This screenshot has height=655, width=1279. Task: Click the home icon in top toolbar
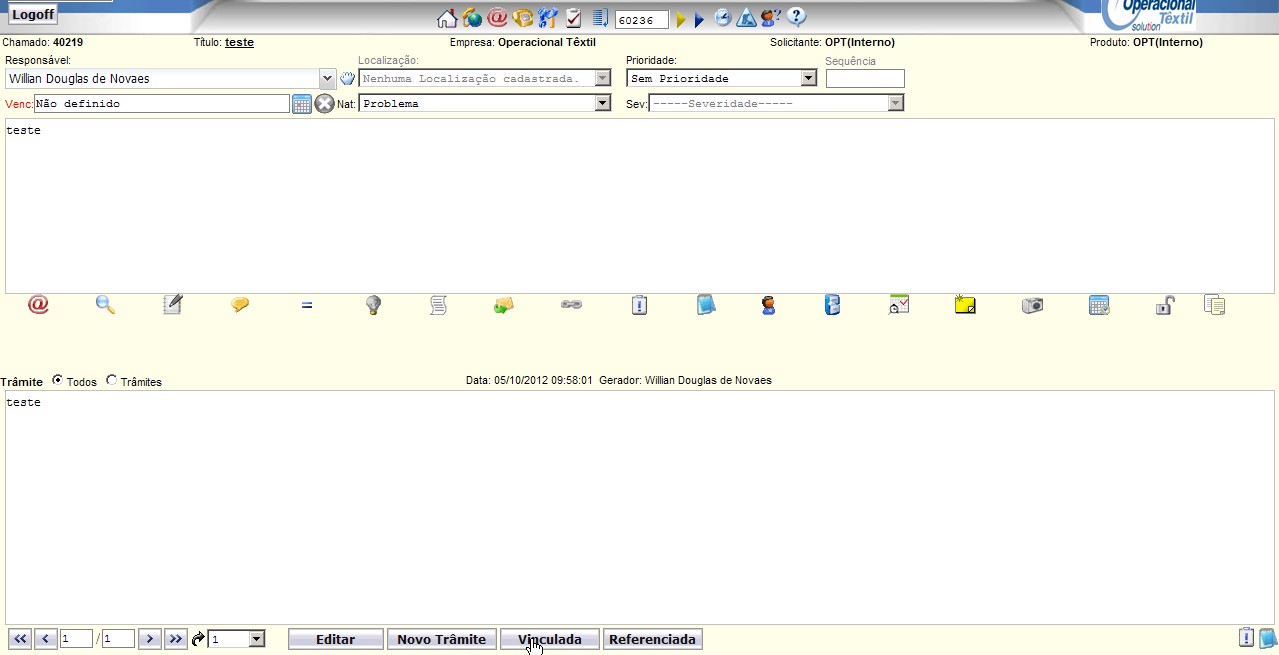pos(447,18)
